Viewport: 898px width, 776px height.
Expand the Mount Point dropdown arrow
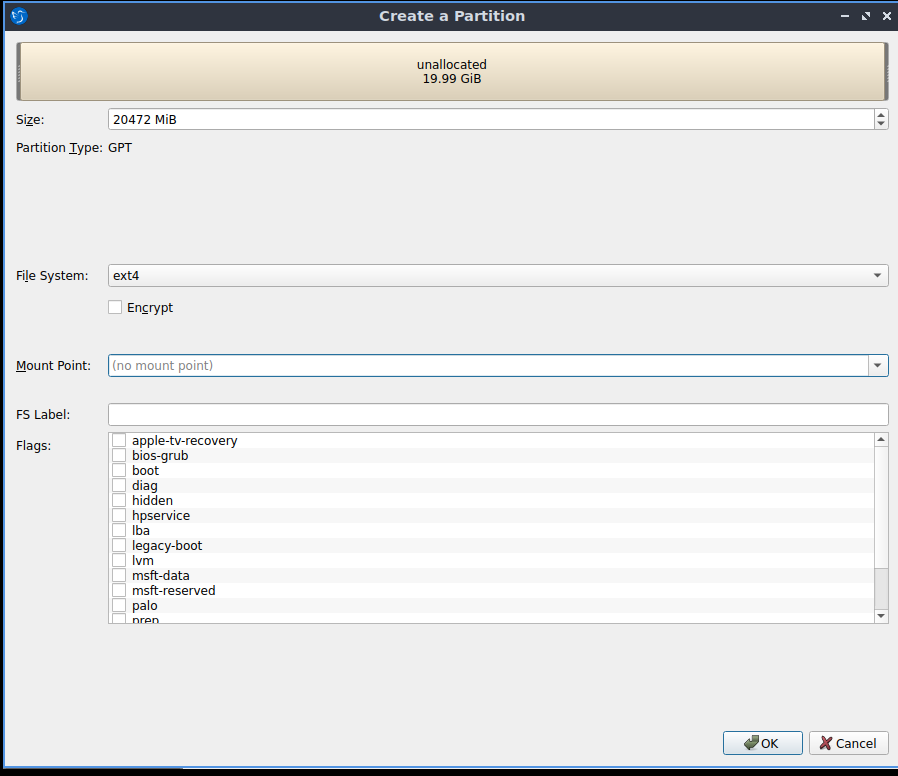[878, 366]
